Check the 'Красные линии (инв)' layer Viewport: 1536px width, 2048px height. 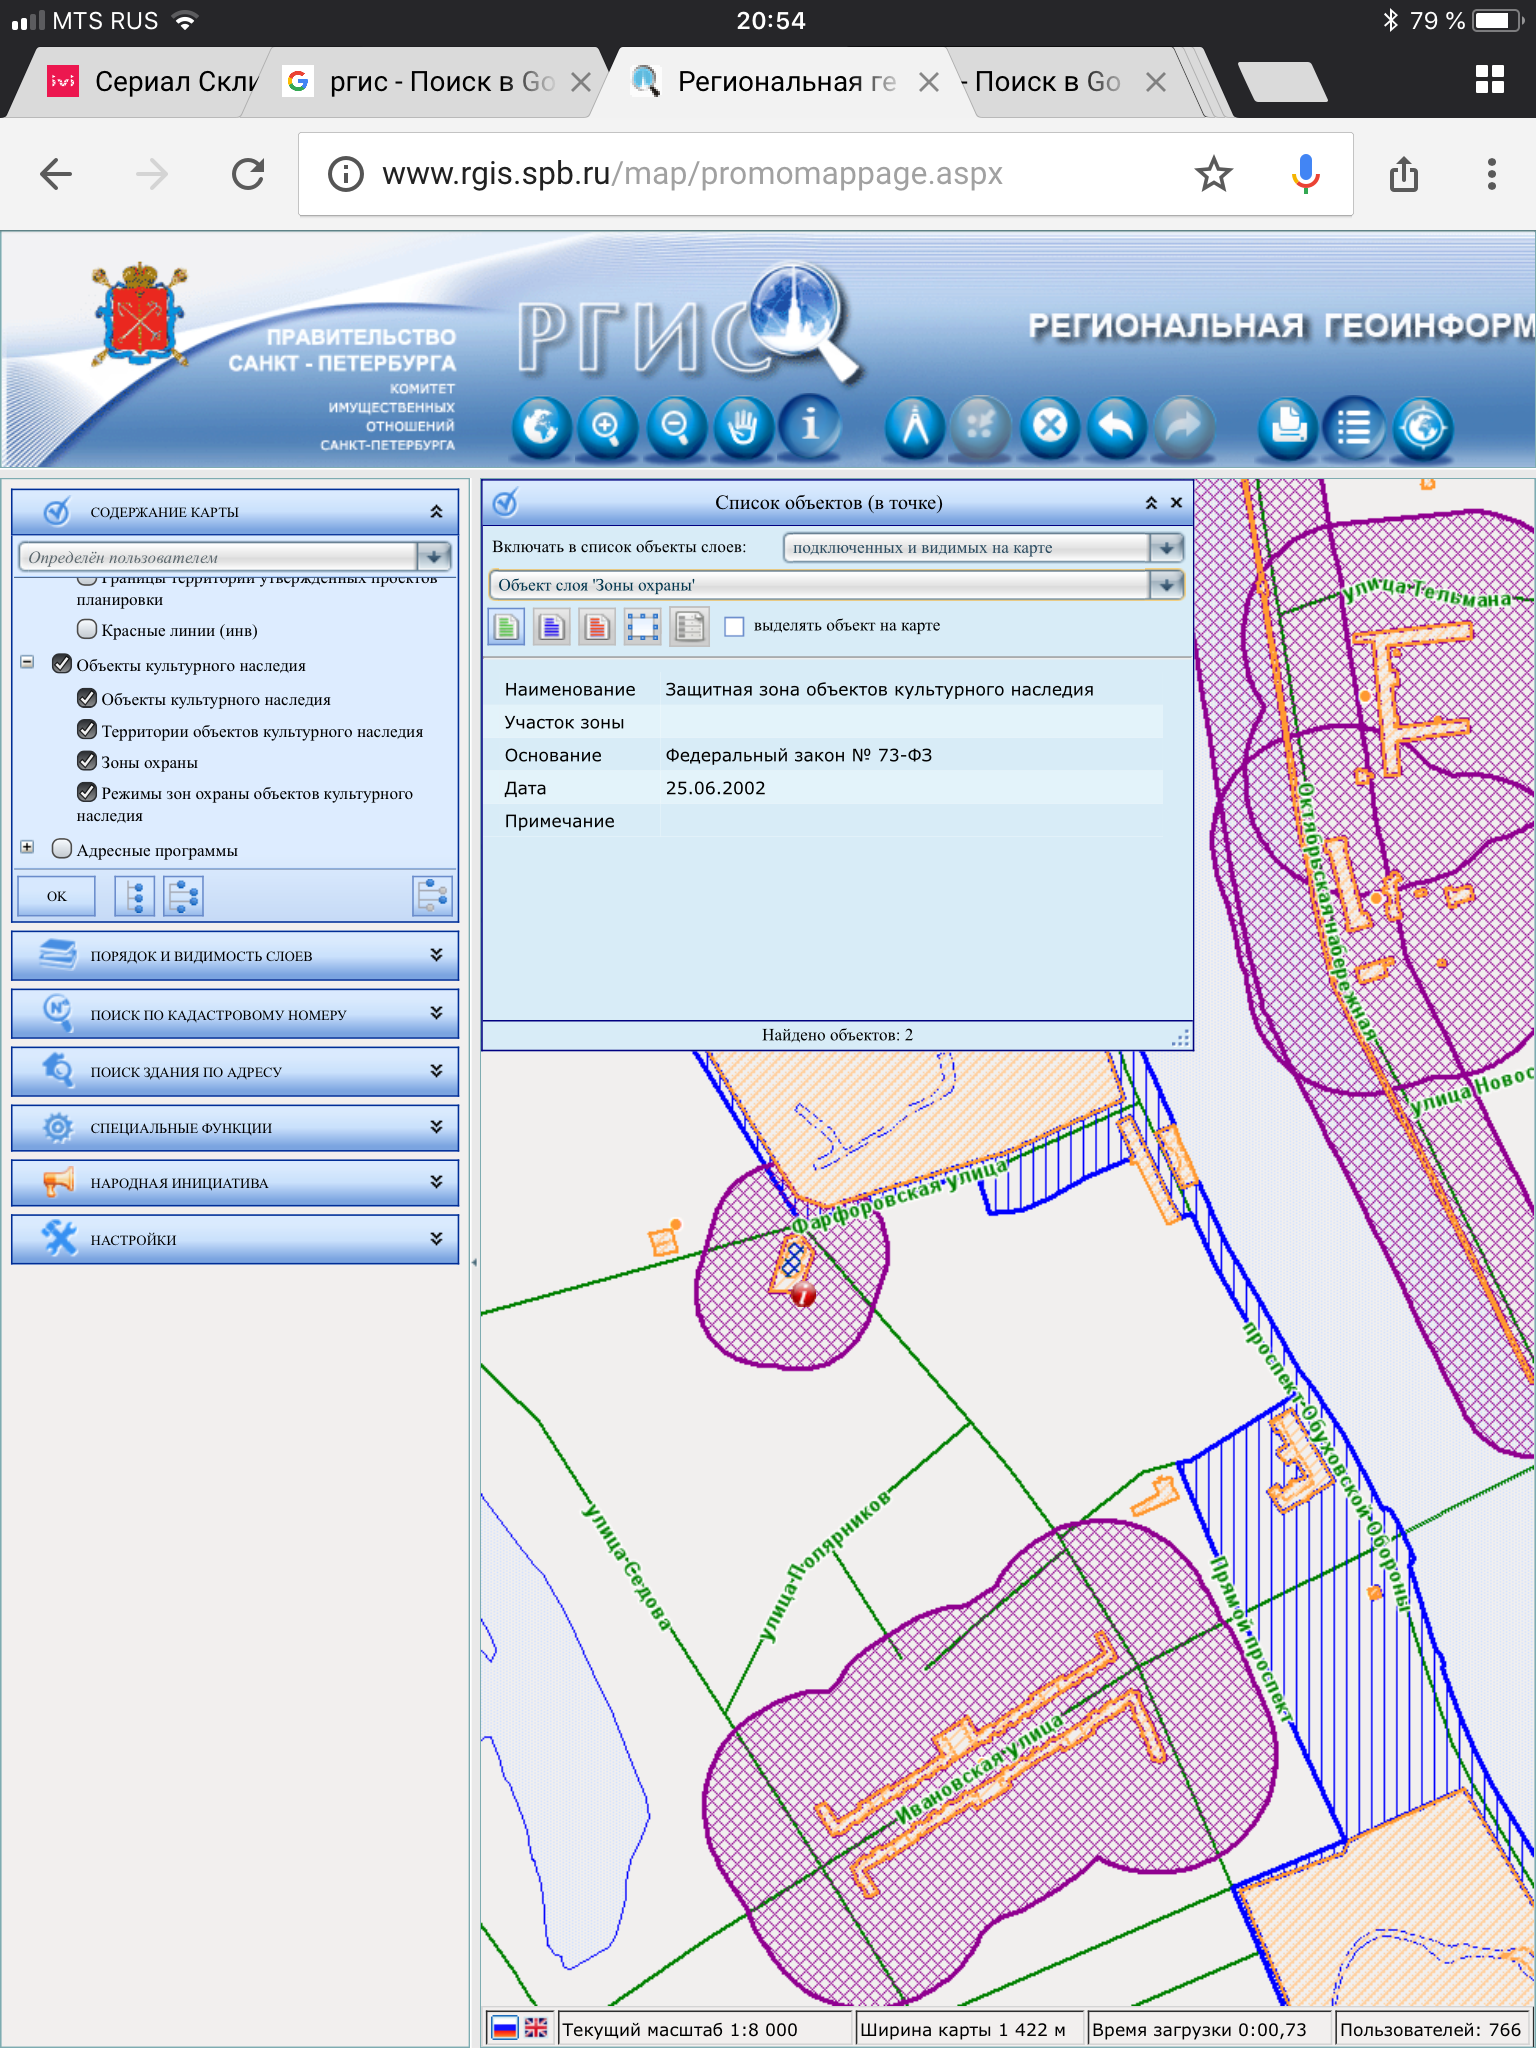tap(88, 629)
